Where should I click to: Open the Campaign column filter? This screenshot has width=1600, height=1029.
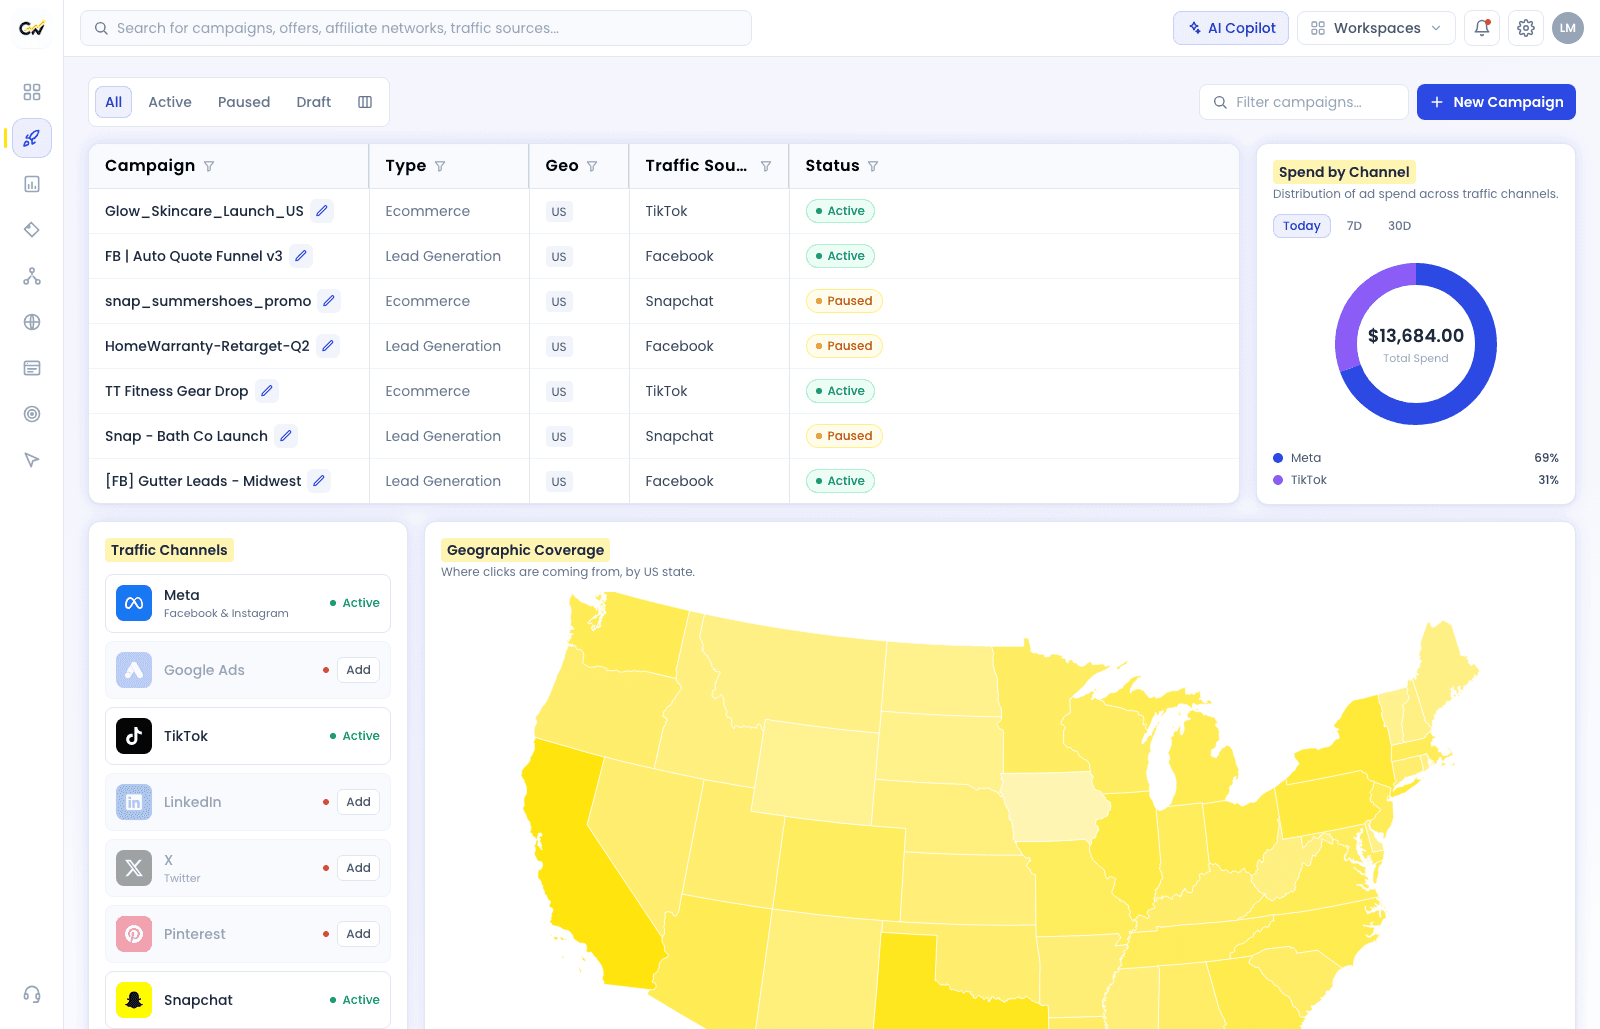209,166
